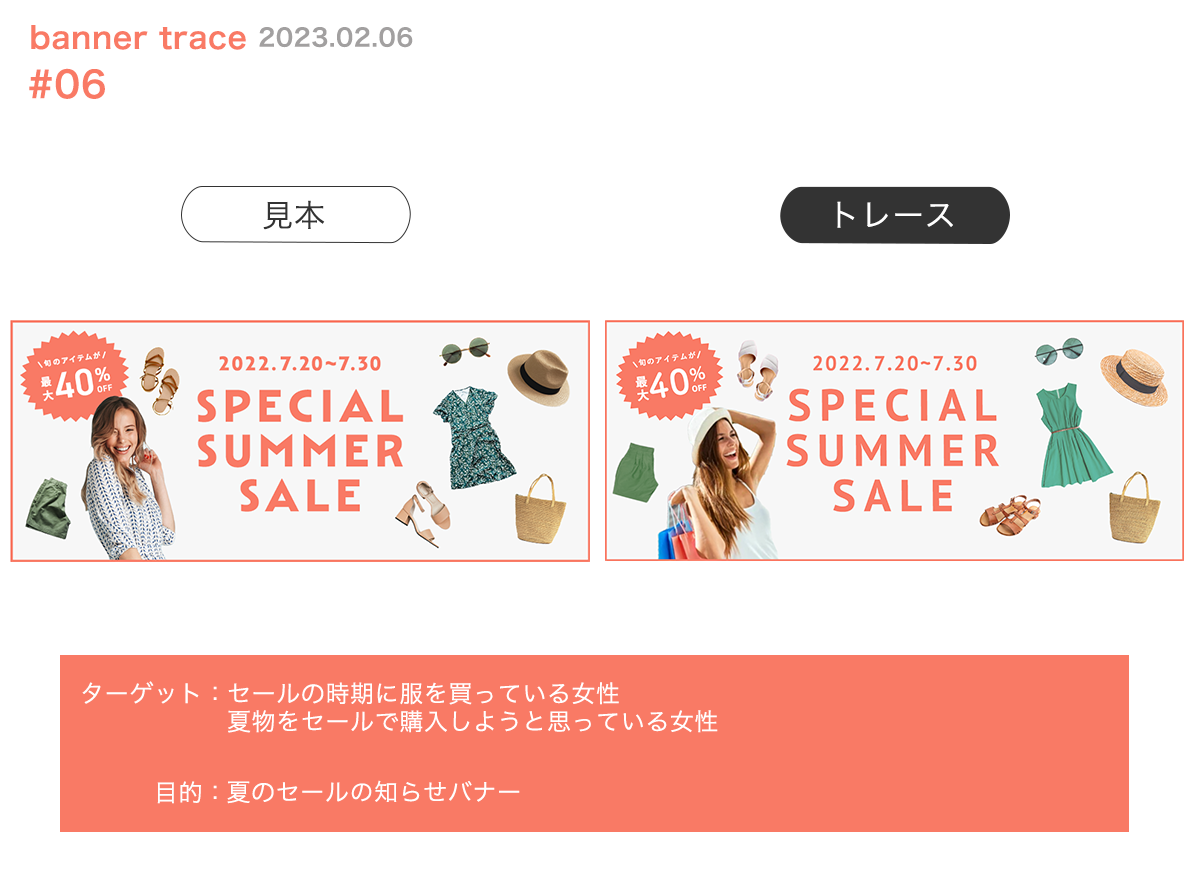Click the banner trace title text
The width and height of the screenshot is (1194, 891).
point(138,38)
